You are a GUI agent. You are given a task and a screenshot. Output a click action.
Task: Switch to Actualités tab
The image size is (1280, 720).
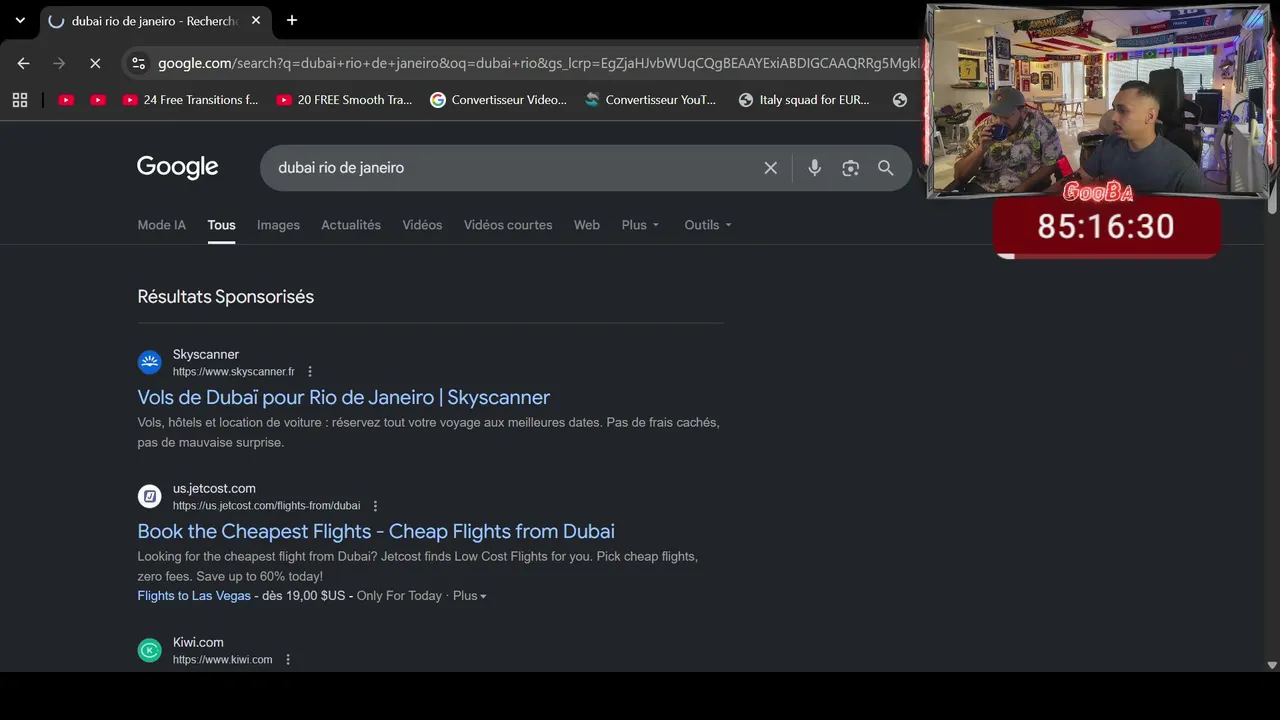(351, 225)
